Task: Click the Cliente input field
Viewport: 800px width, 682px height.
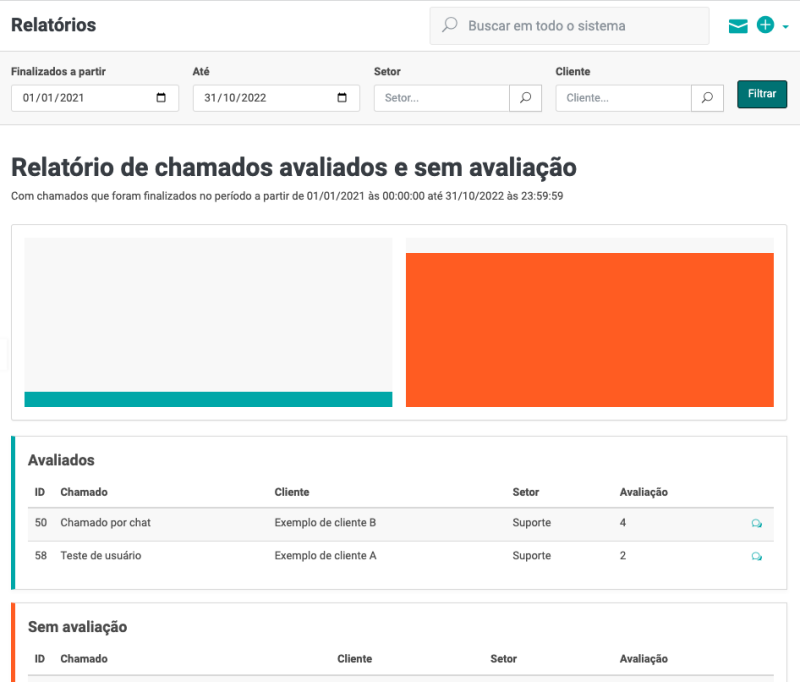Action: point(624,98)
